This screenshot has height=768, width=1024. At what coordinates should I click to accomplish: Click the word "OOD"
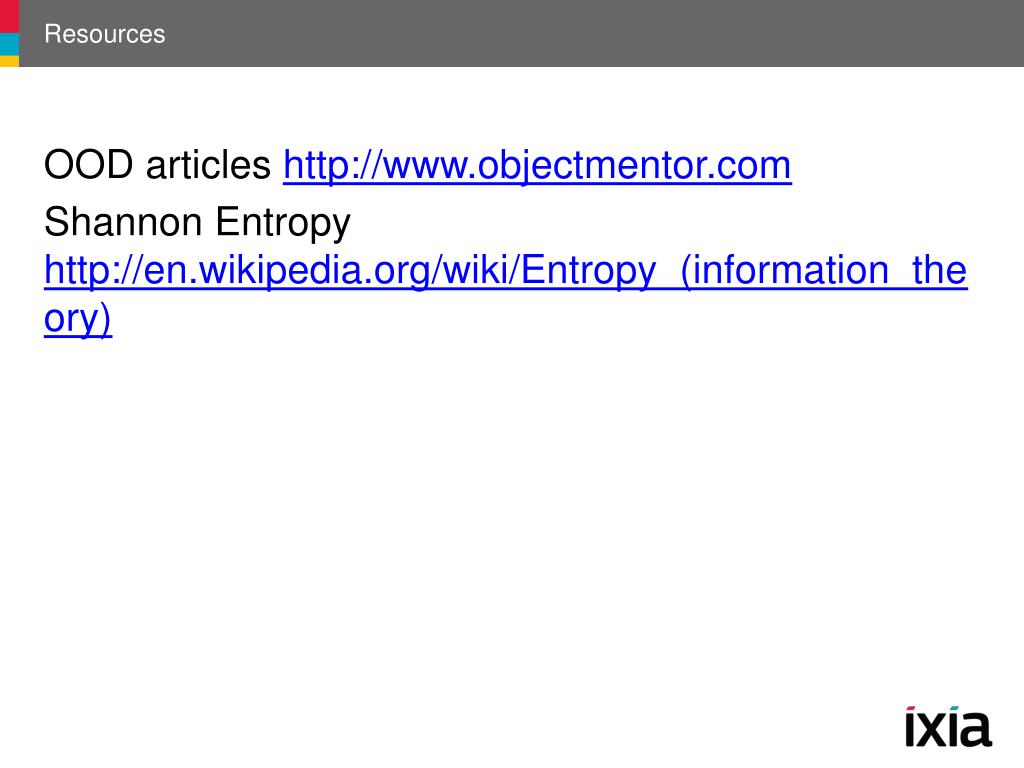point(88,165)
